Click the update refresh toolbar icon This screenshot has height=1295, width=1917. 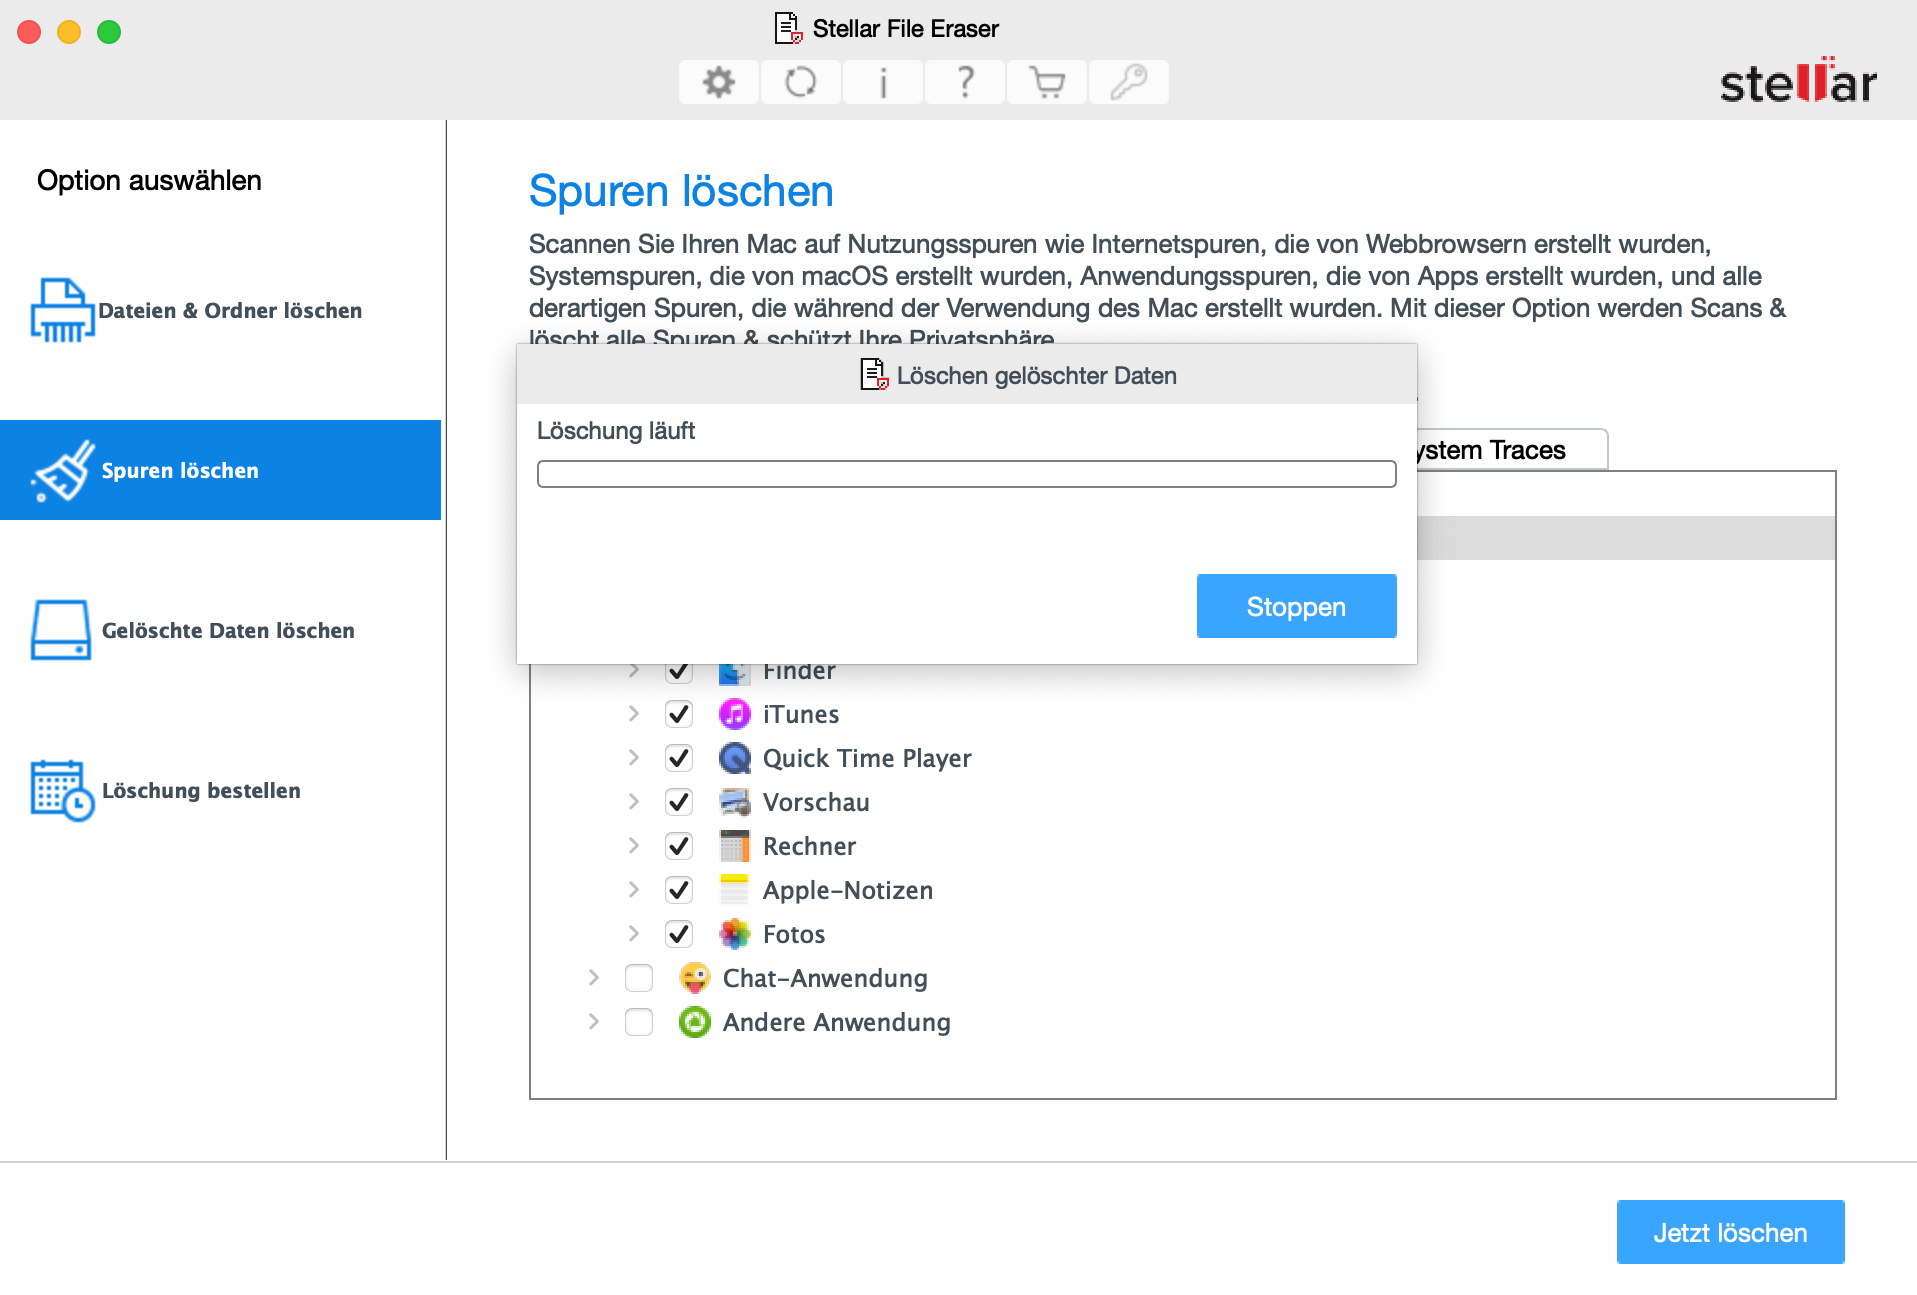(x=800, y=82)
